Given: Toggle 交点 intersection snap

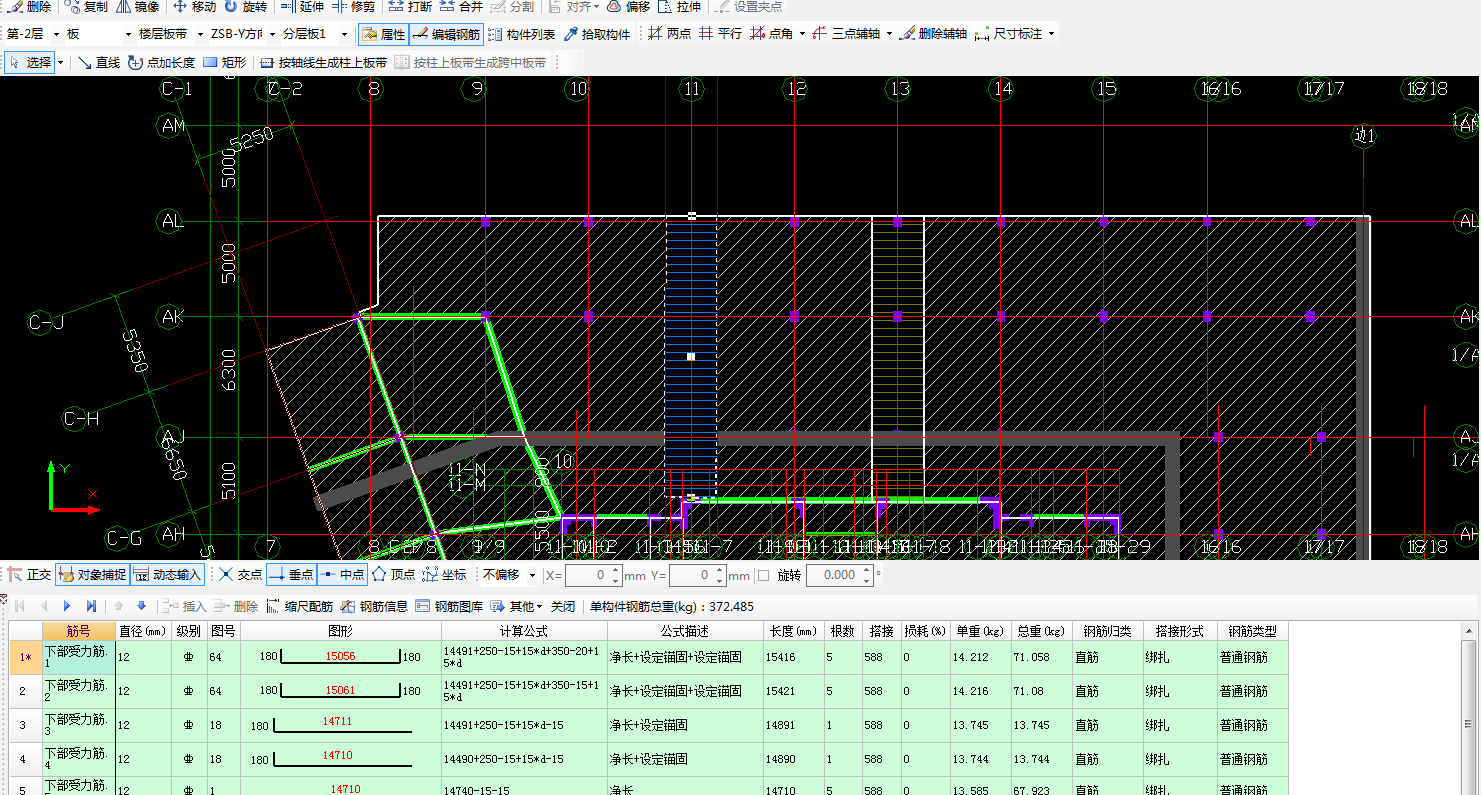Looking at the screenshot, I should (x=240, y=575).
